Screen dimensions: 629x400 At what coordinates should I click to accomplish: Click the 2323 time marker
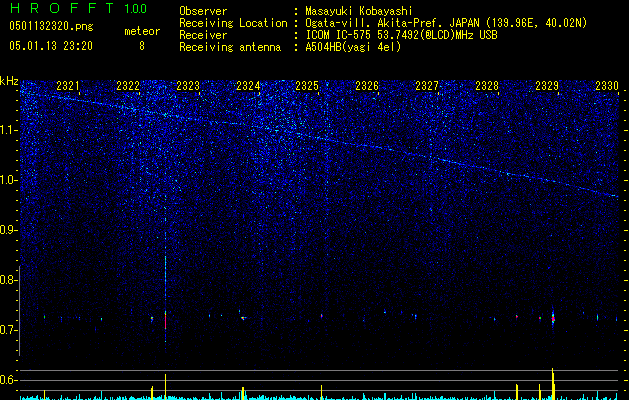[188, 86]
